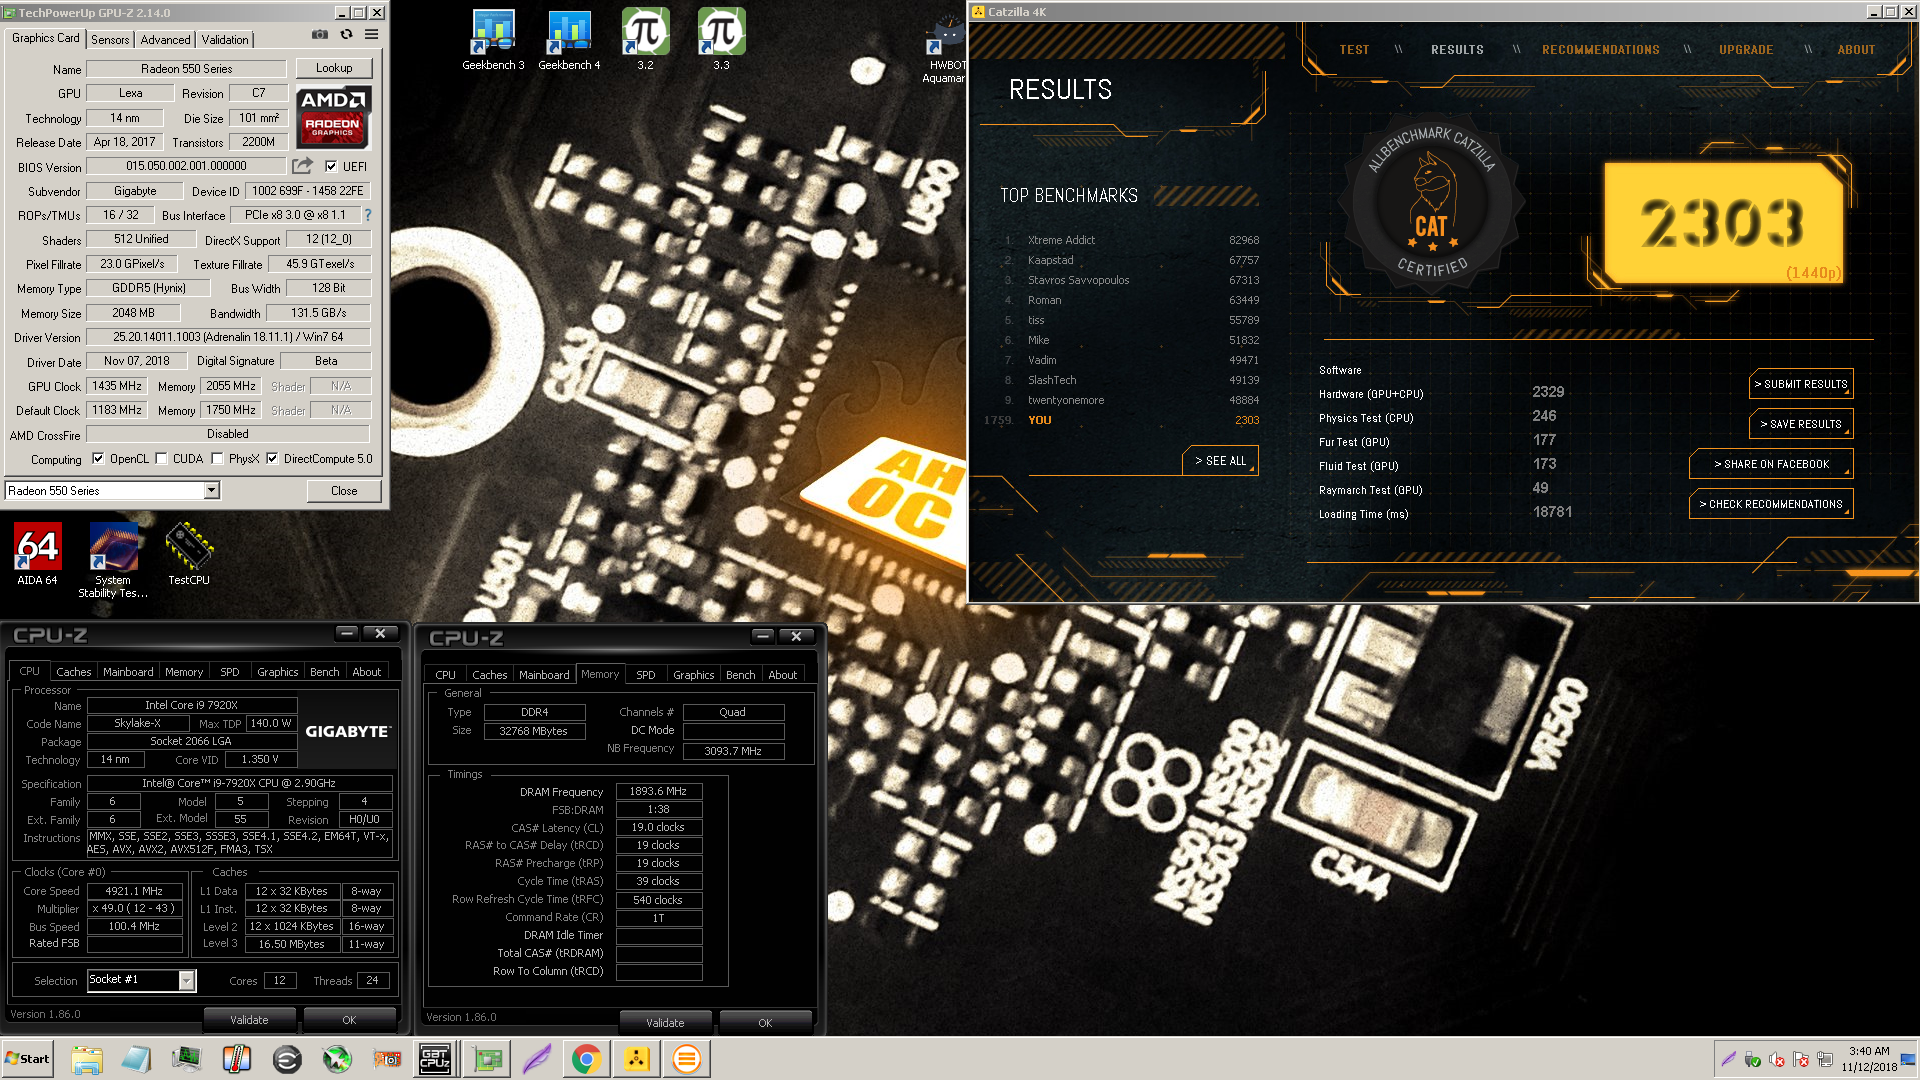Viewport: 1920px width, 1080px height.
Task: Click the Lookup button in GPU-Z
Action: pos(334,68)
